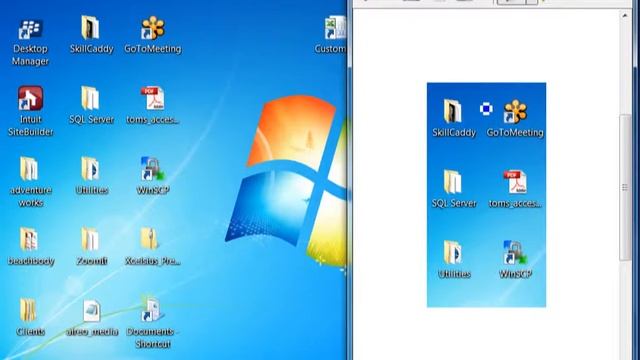Image resolution: width=640 pixels, height=360 pixels.
Task: Select the Utilities folder on the desktop
Action: click(x=91, y=176)
